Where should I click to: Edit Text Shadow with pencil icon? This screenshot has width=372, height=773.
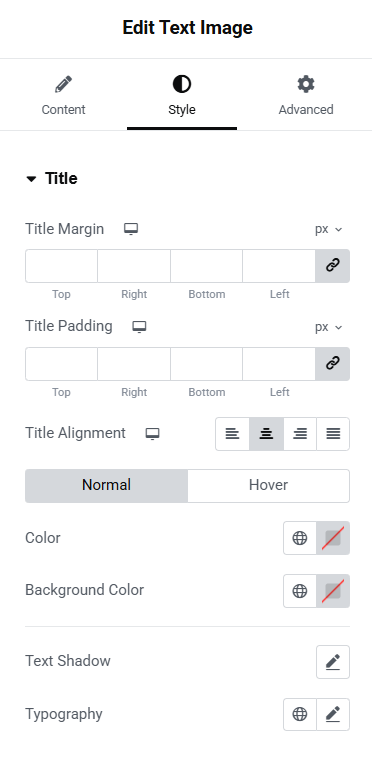point(333,662)
